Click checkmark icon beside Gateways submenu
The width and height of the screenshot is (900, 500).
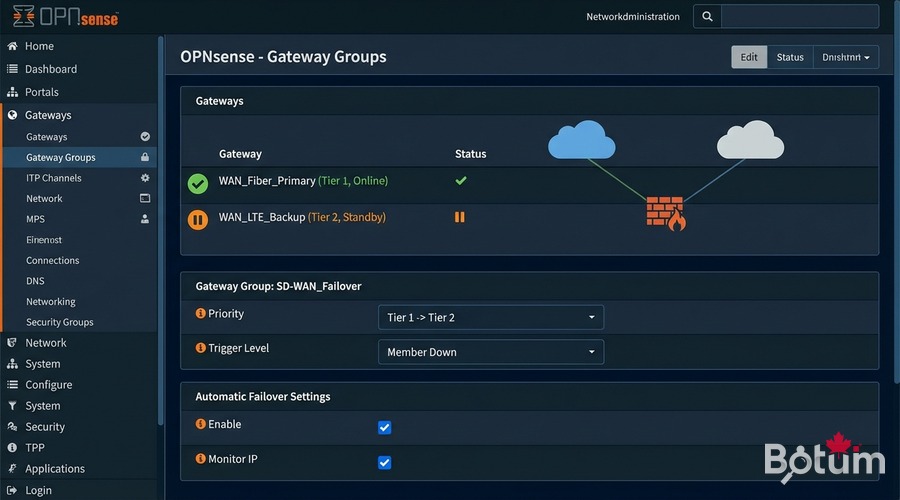[145, 137]
